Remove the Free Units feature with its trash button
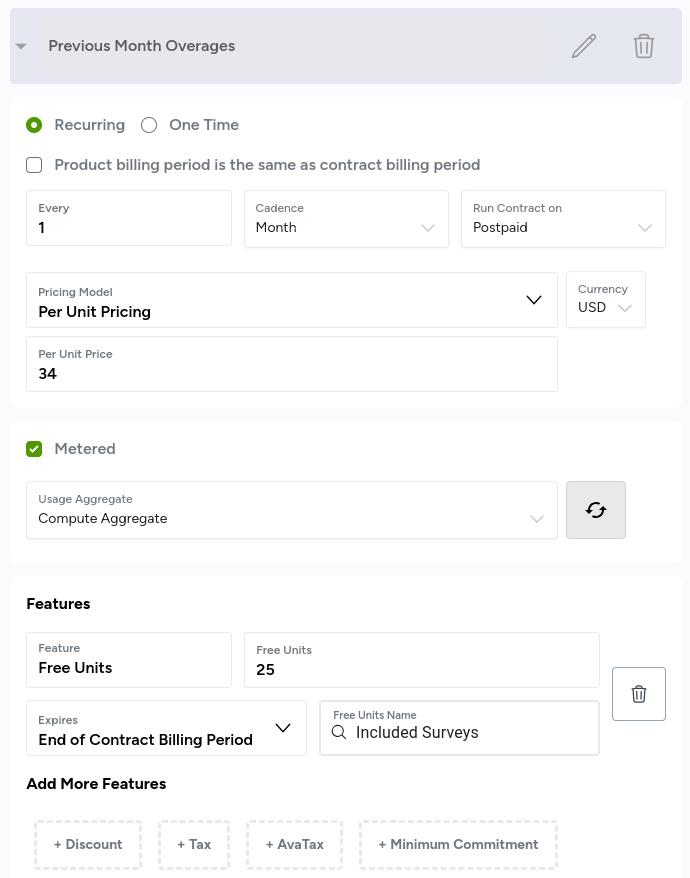Image resolution: width=690 pixels, height=878 pixels. pos(639,694)
